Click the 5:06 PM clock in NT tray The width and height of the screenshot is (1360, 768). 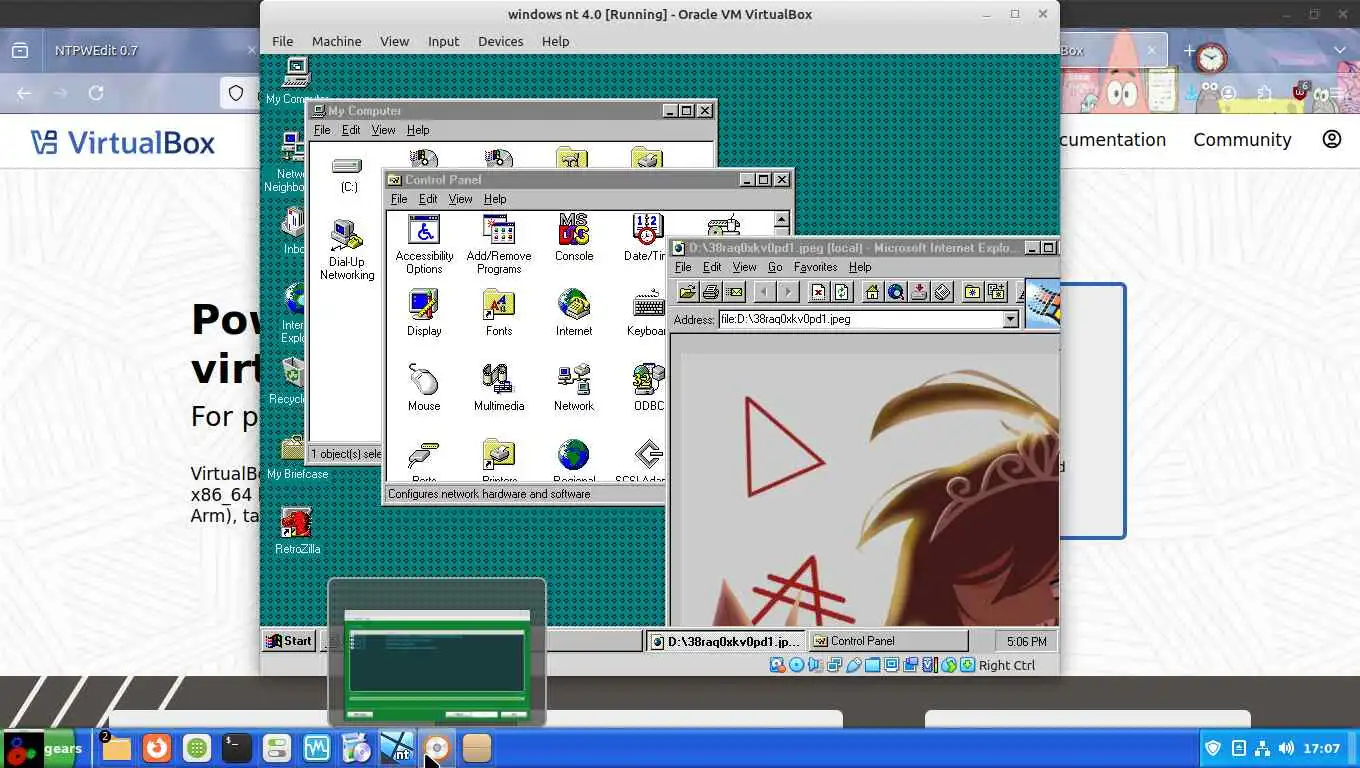point(1026,641)
